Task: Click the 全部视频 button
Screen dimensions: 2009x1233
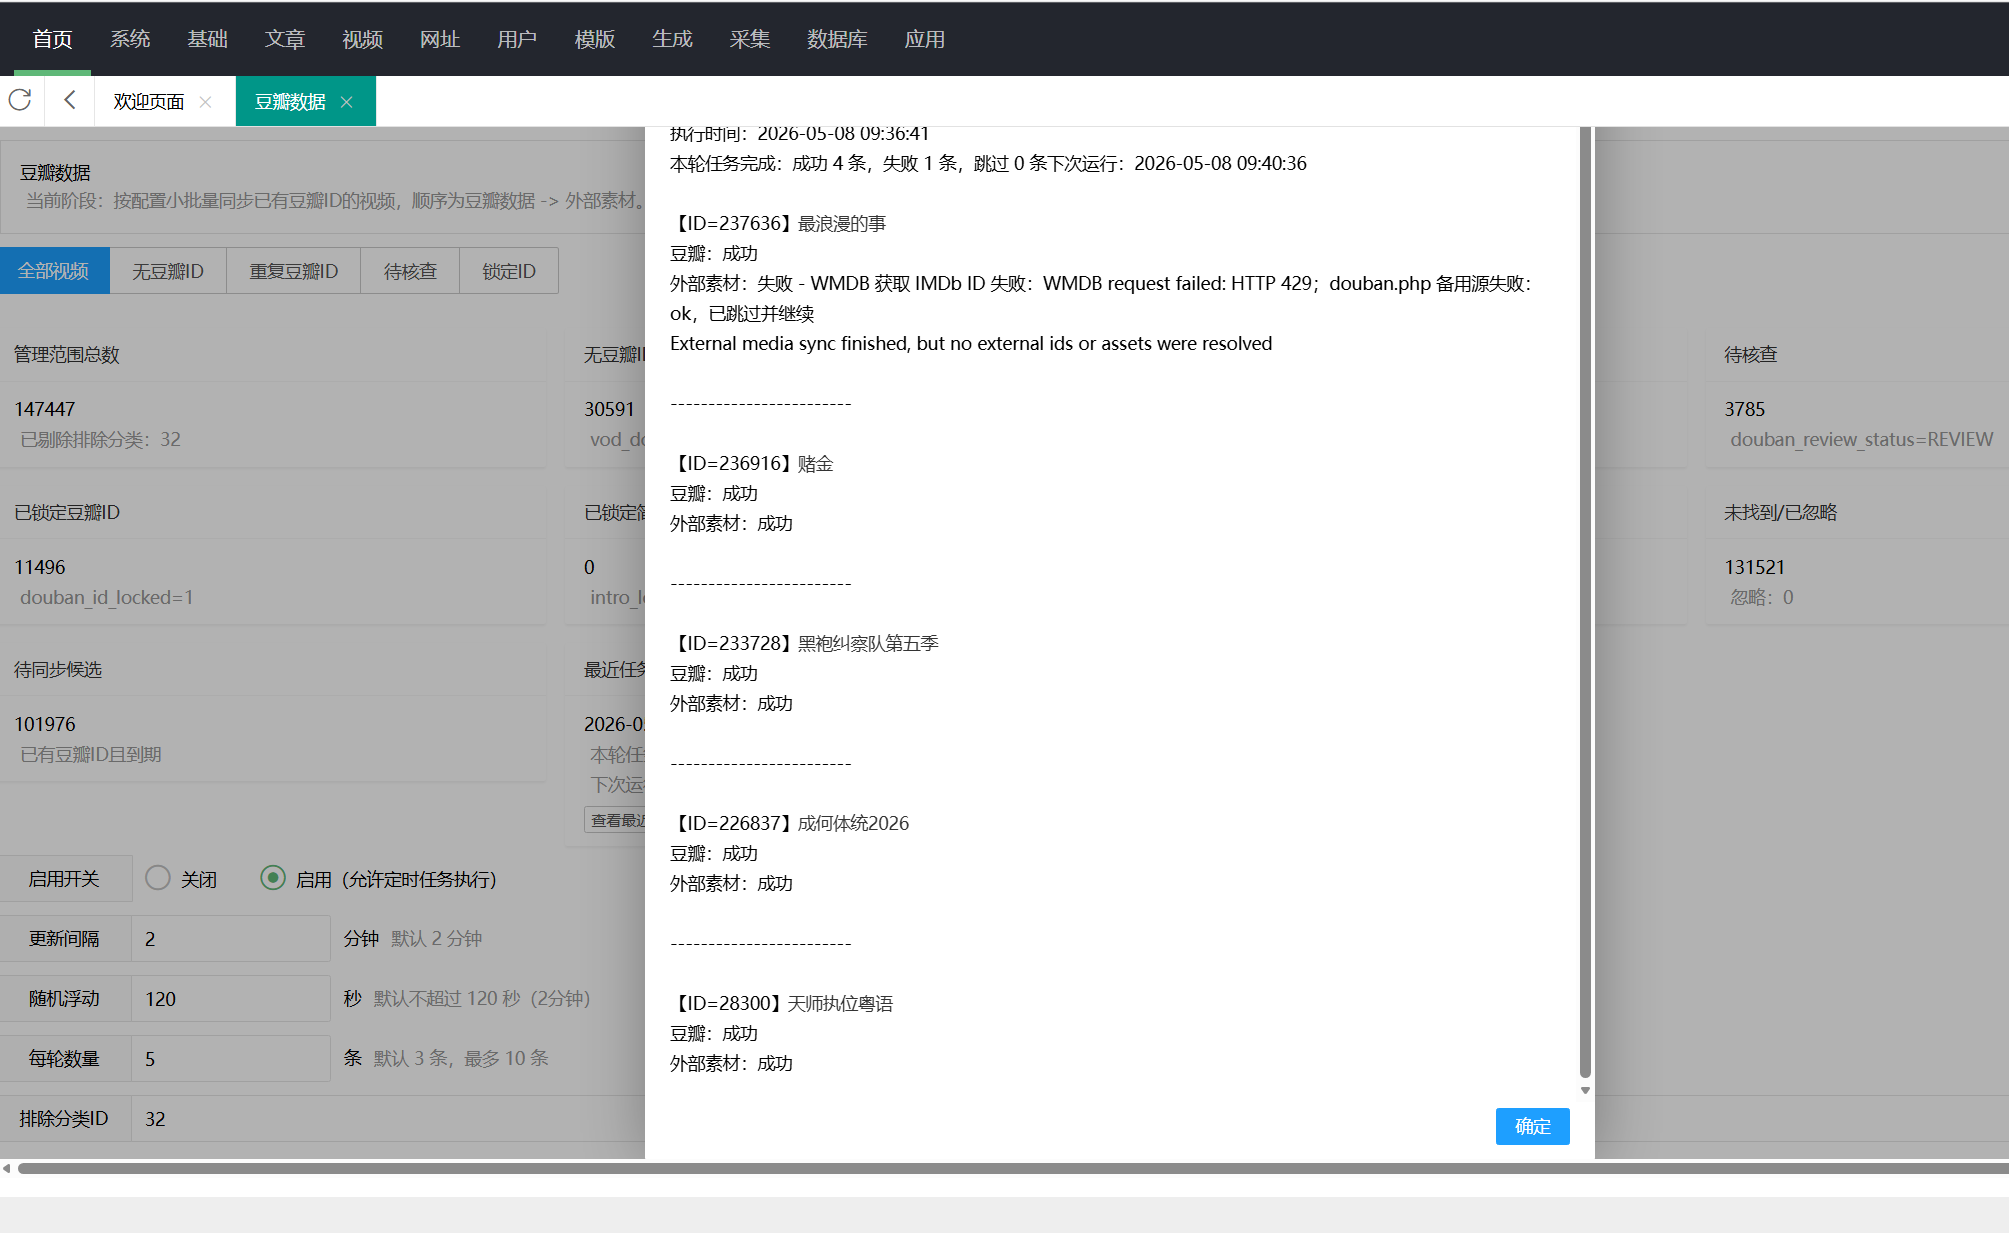Action: [x=54, y=271]
